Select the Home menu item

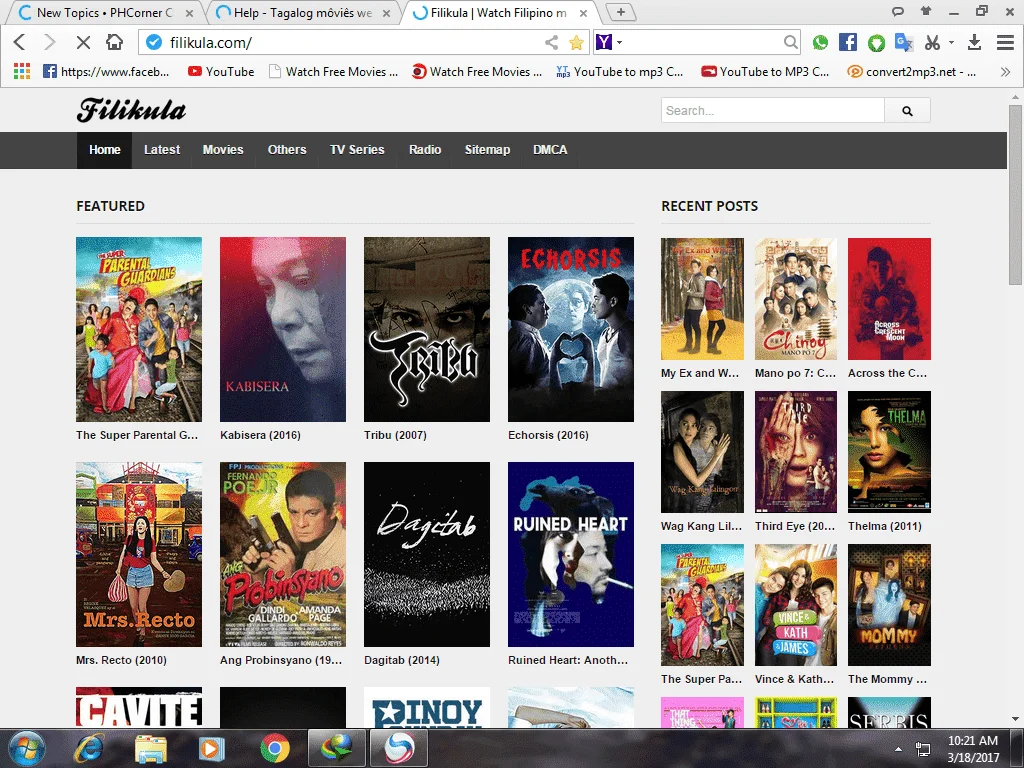point(104,150)
